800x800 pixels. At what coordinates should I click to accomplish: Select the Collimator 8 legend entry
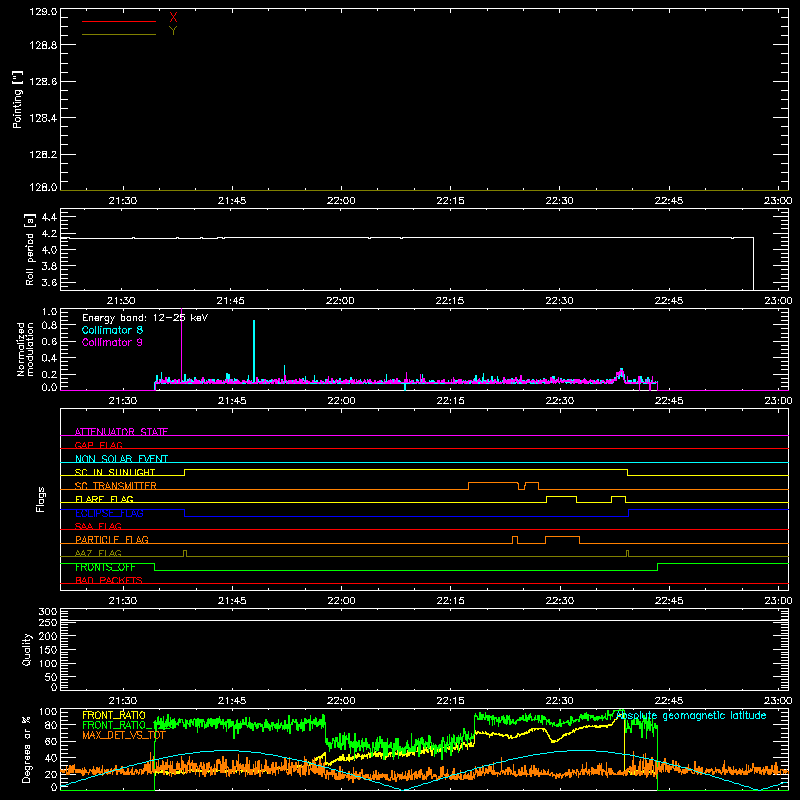point(112,330)
